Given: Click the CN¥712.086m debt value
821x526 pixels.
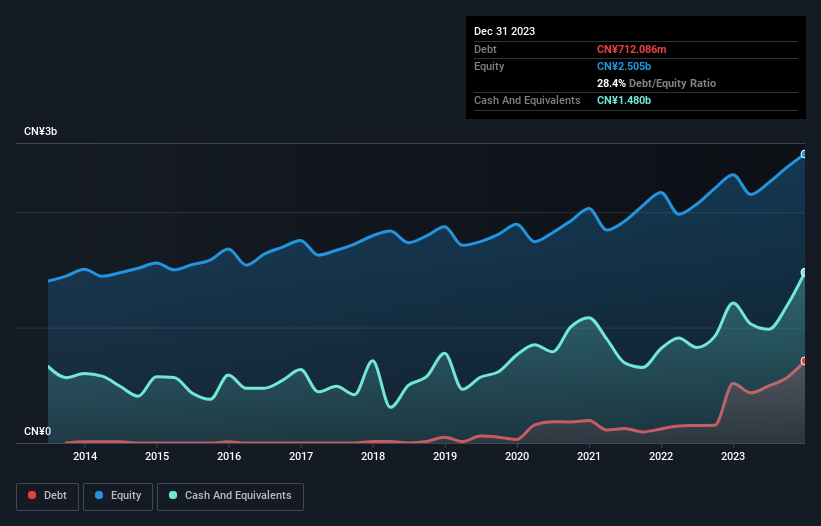Looking at the screenshot, I should coord(631,49).
